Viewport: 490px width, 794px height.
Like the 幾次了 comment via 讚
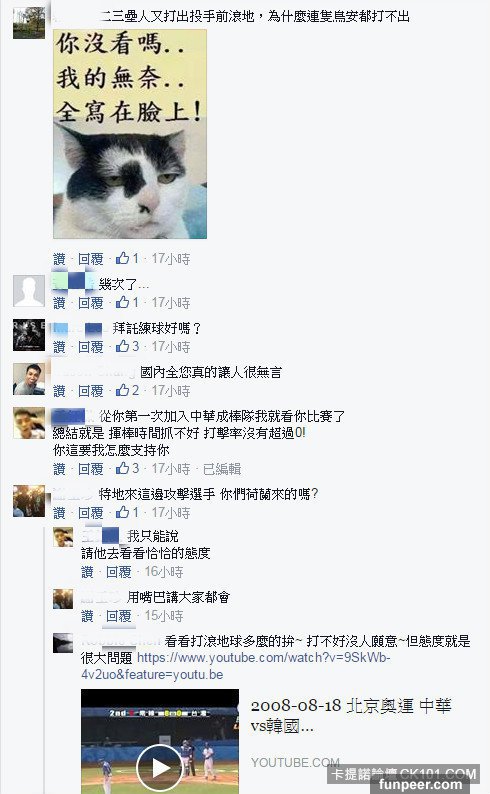point(59,303)
